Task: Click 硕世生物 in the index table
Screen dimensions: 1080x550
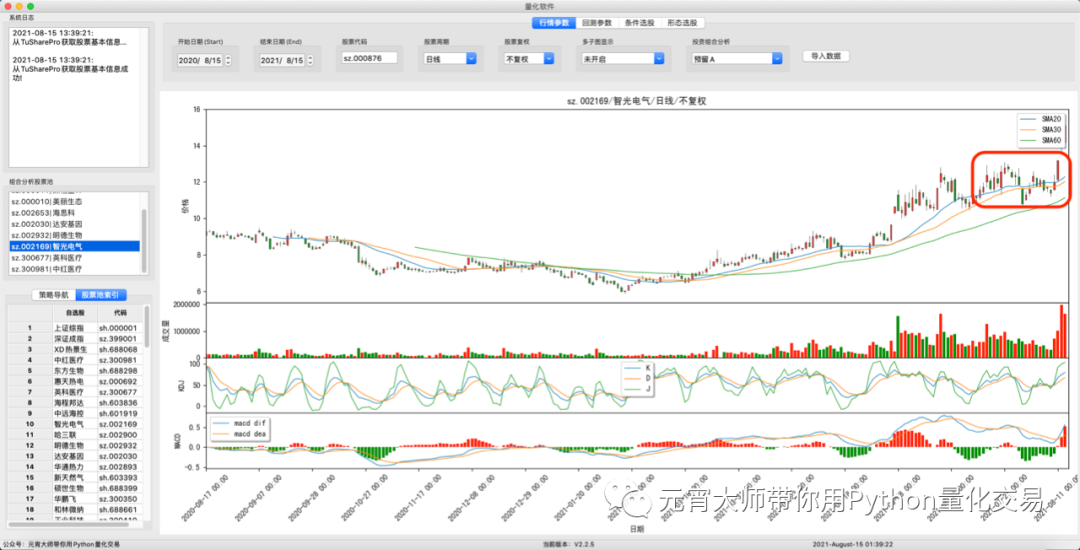Action: (74, 487)
